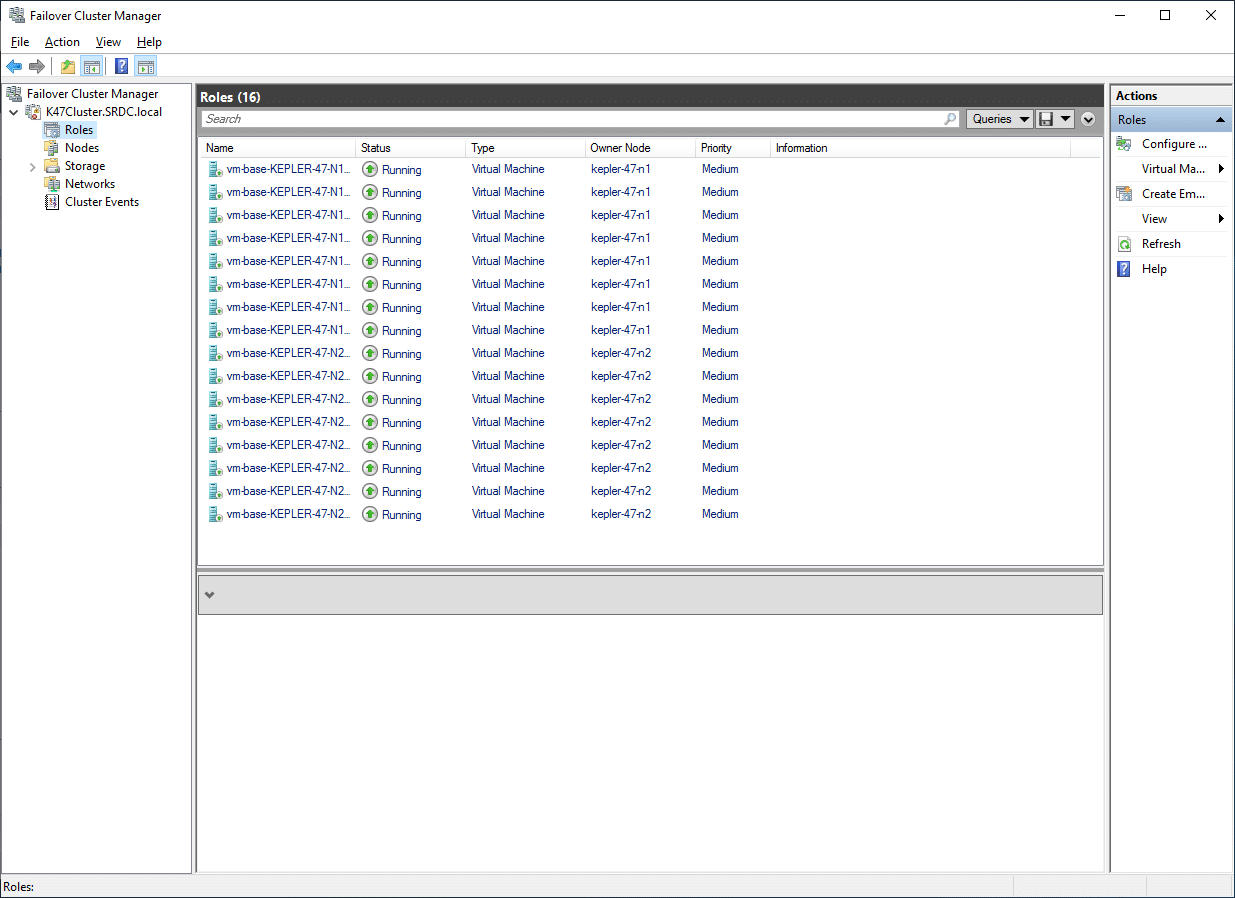Click the Up One Level folder icon

coord(67,67)
